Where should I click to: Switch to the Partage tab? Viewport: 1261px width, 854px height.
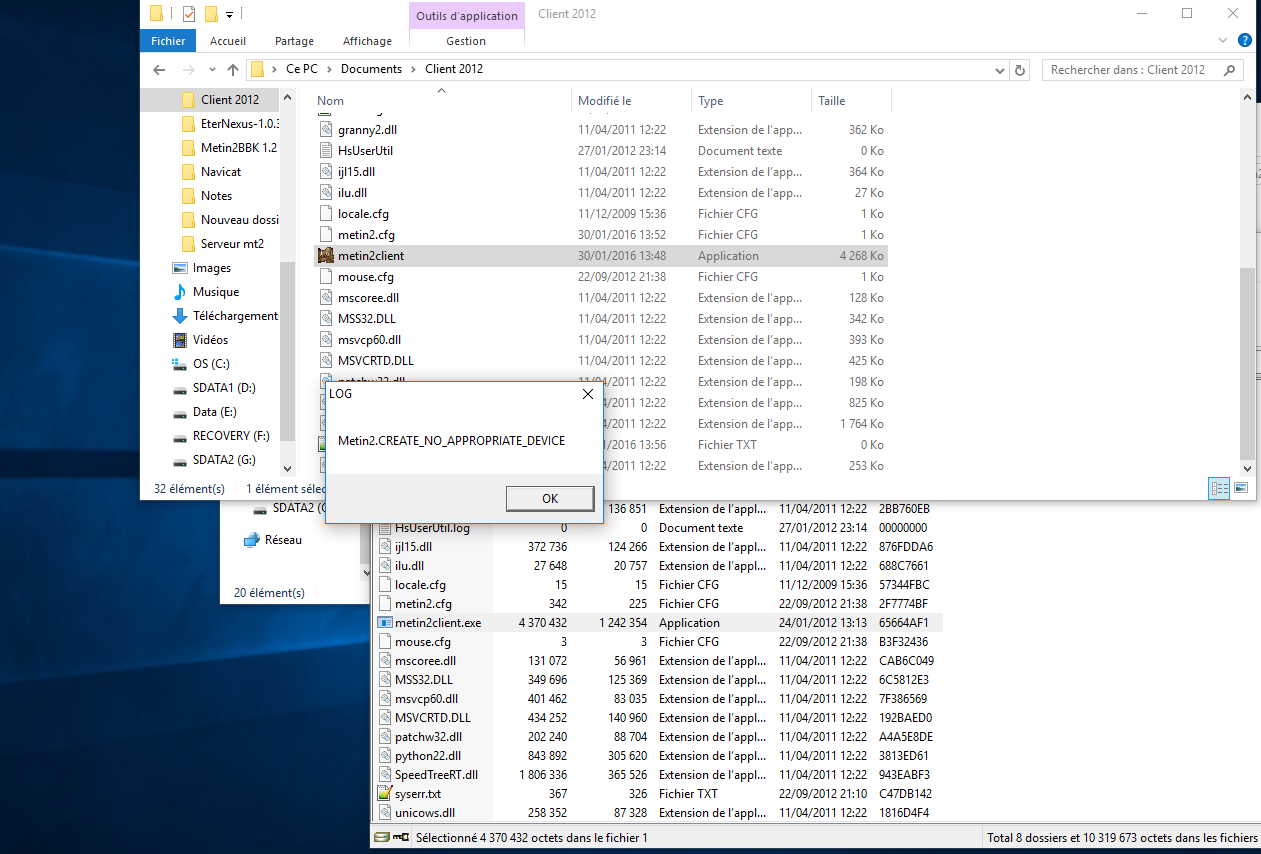click(x=294, y=41)
